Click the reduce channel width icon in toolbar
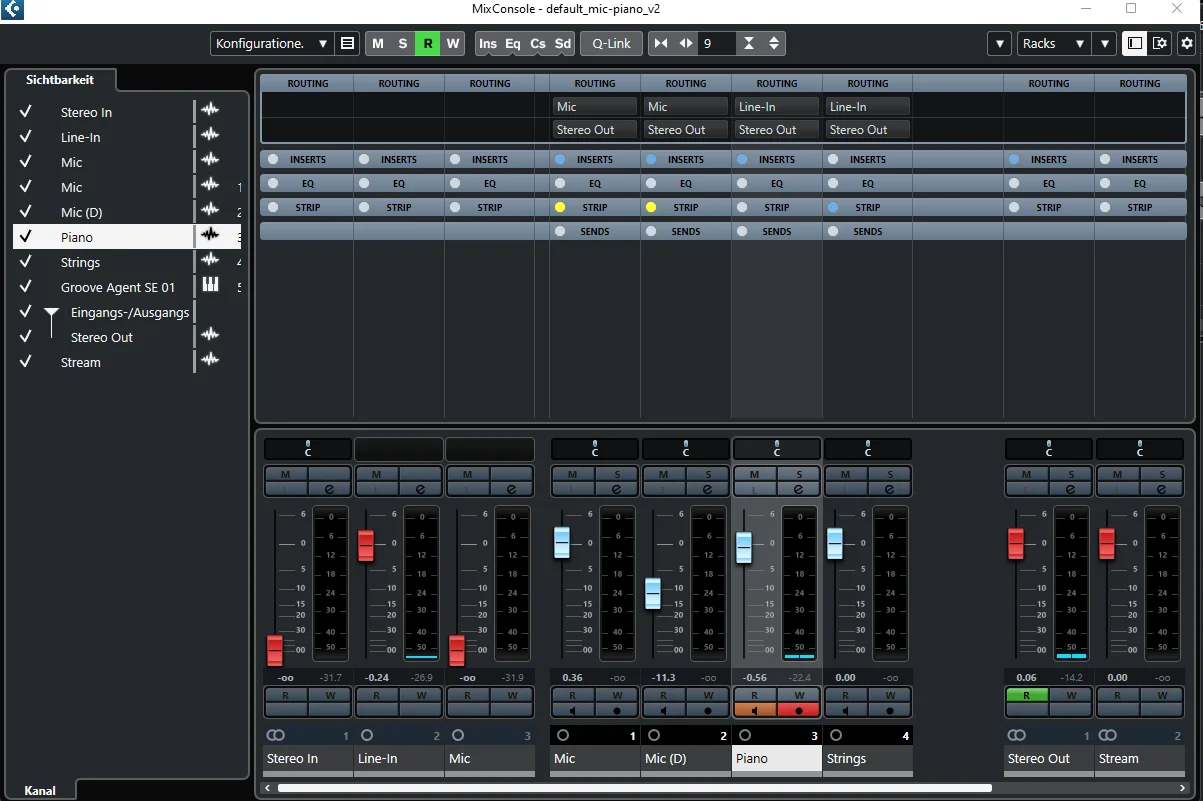1203x801 pixels. (660, 43)
